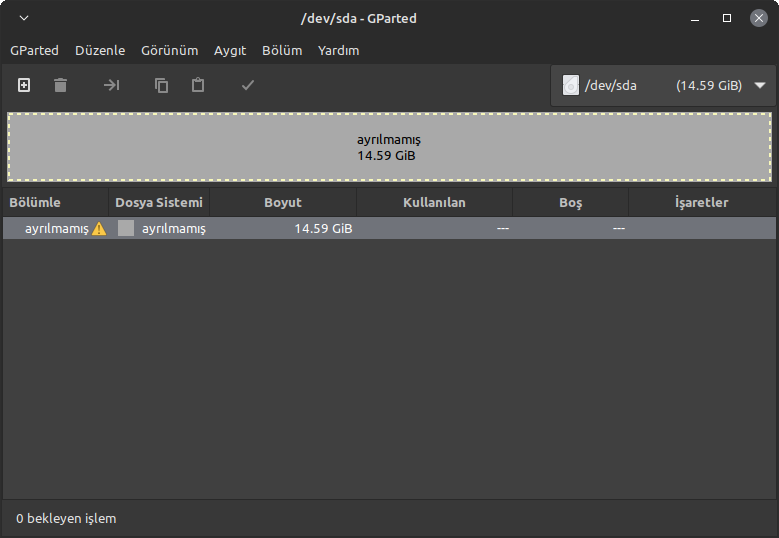Click the Boş column header
This screenshot has width=779, height=538.
[x=570, y=202]
